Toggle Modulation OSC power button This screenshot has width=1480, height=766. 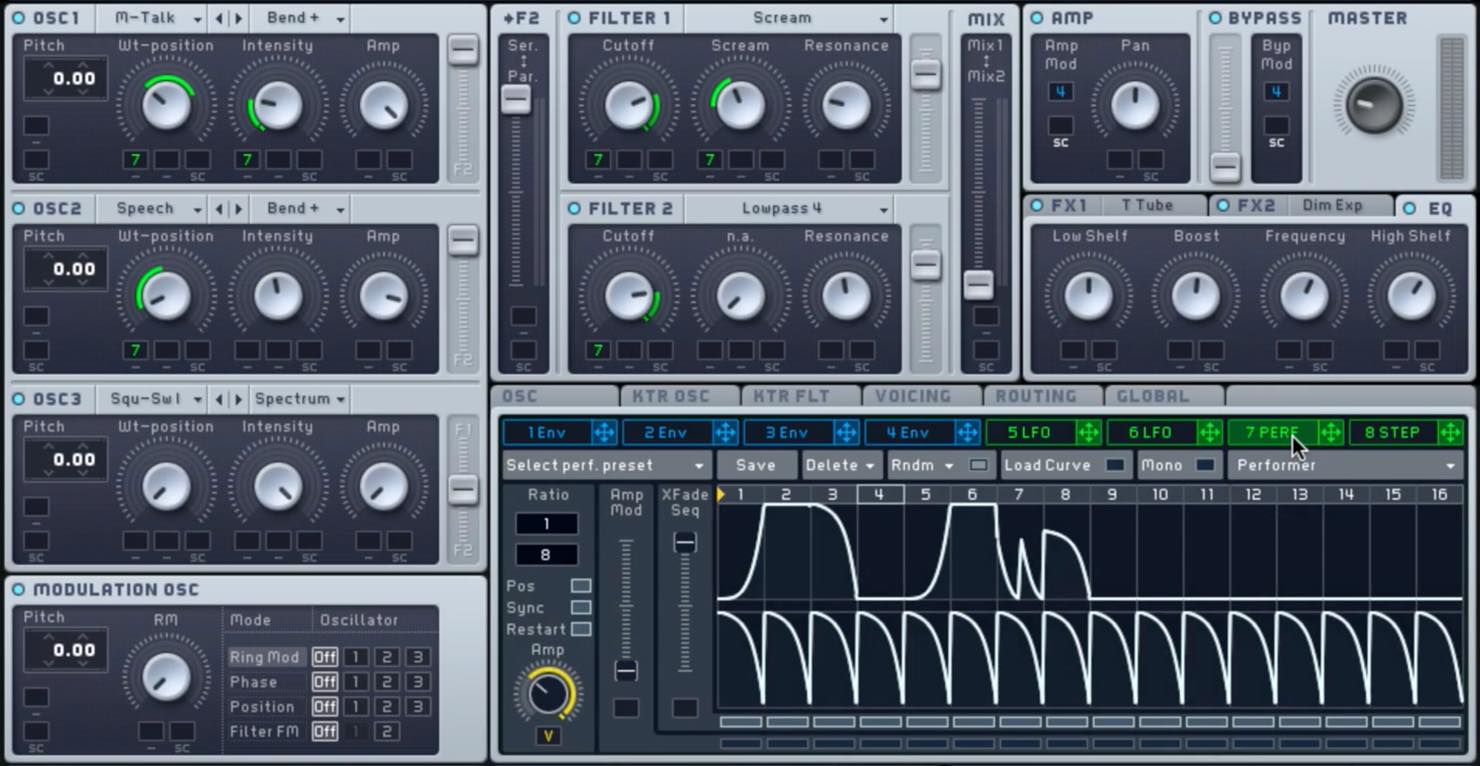[x=19, y=590]
